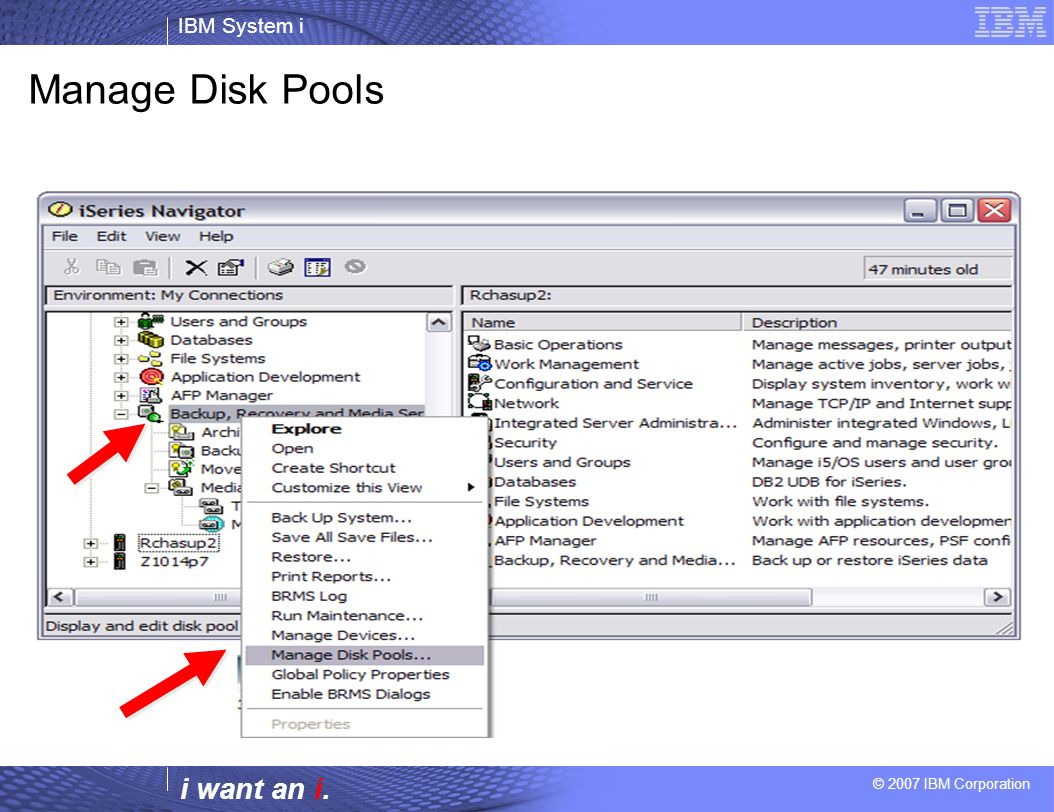
Task: Click the Refresh view toolbar icon
Action: click(x=317, y=268)
